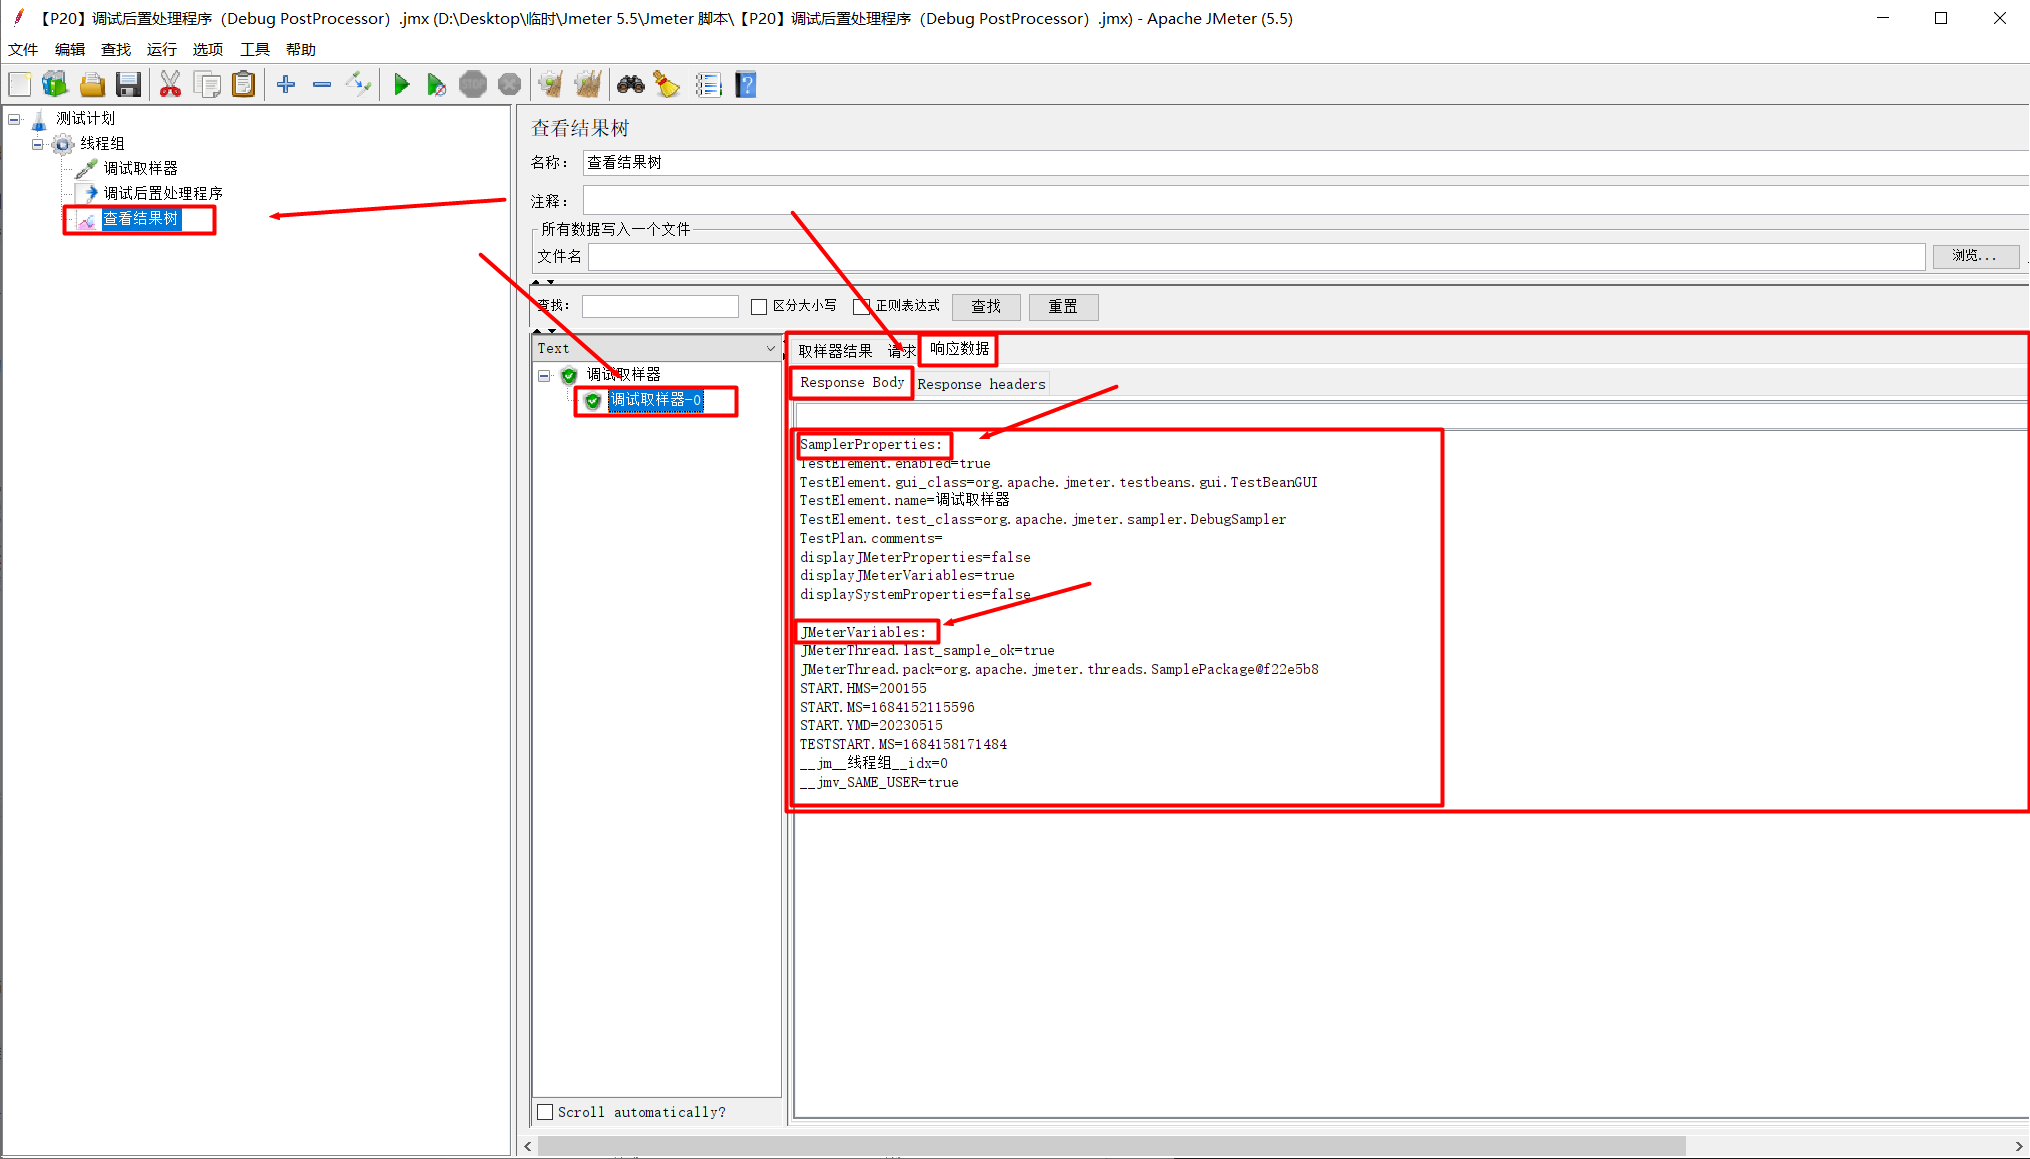Collapse all nodes with the minus icon
Image resolution: width=2030 pixels, height=1159 pixels.
click(322, 85)
